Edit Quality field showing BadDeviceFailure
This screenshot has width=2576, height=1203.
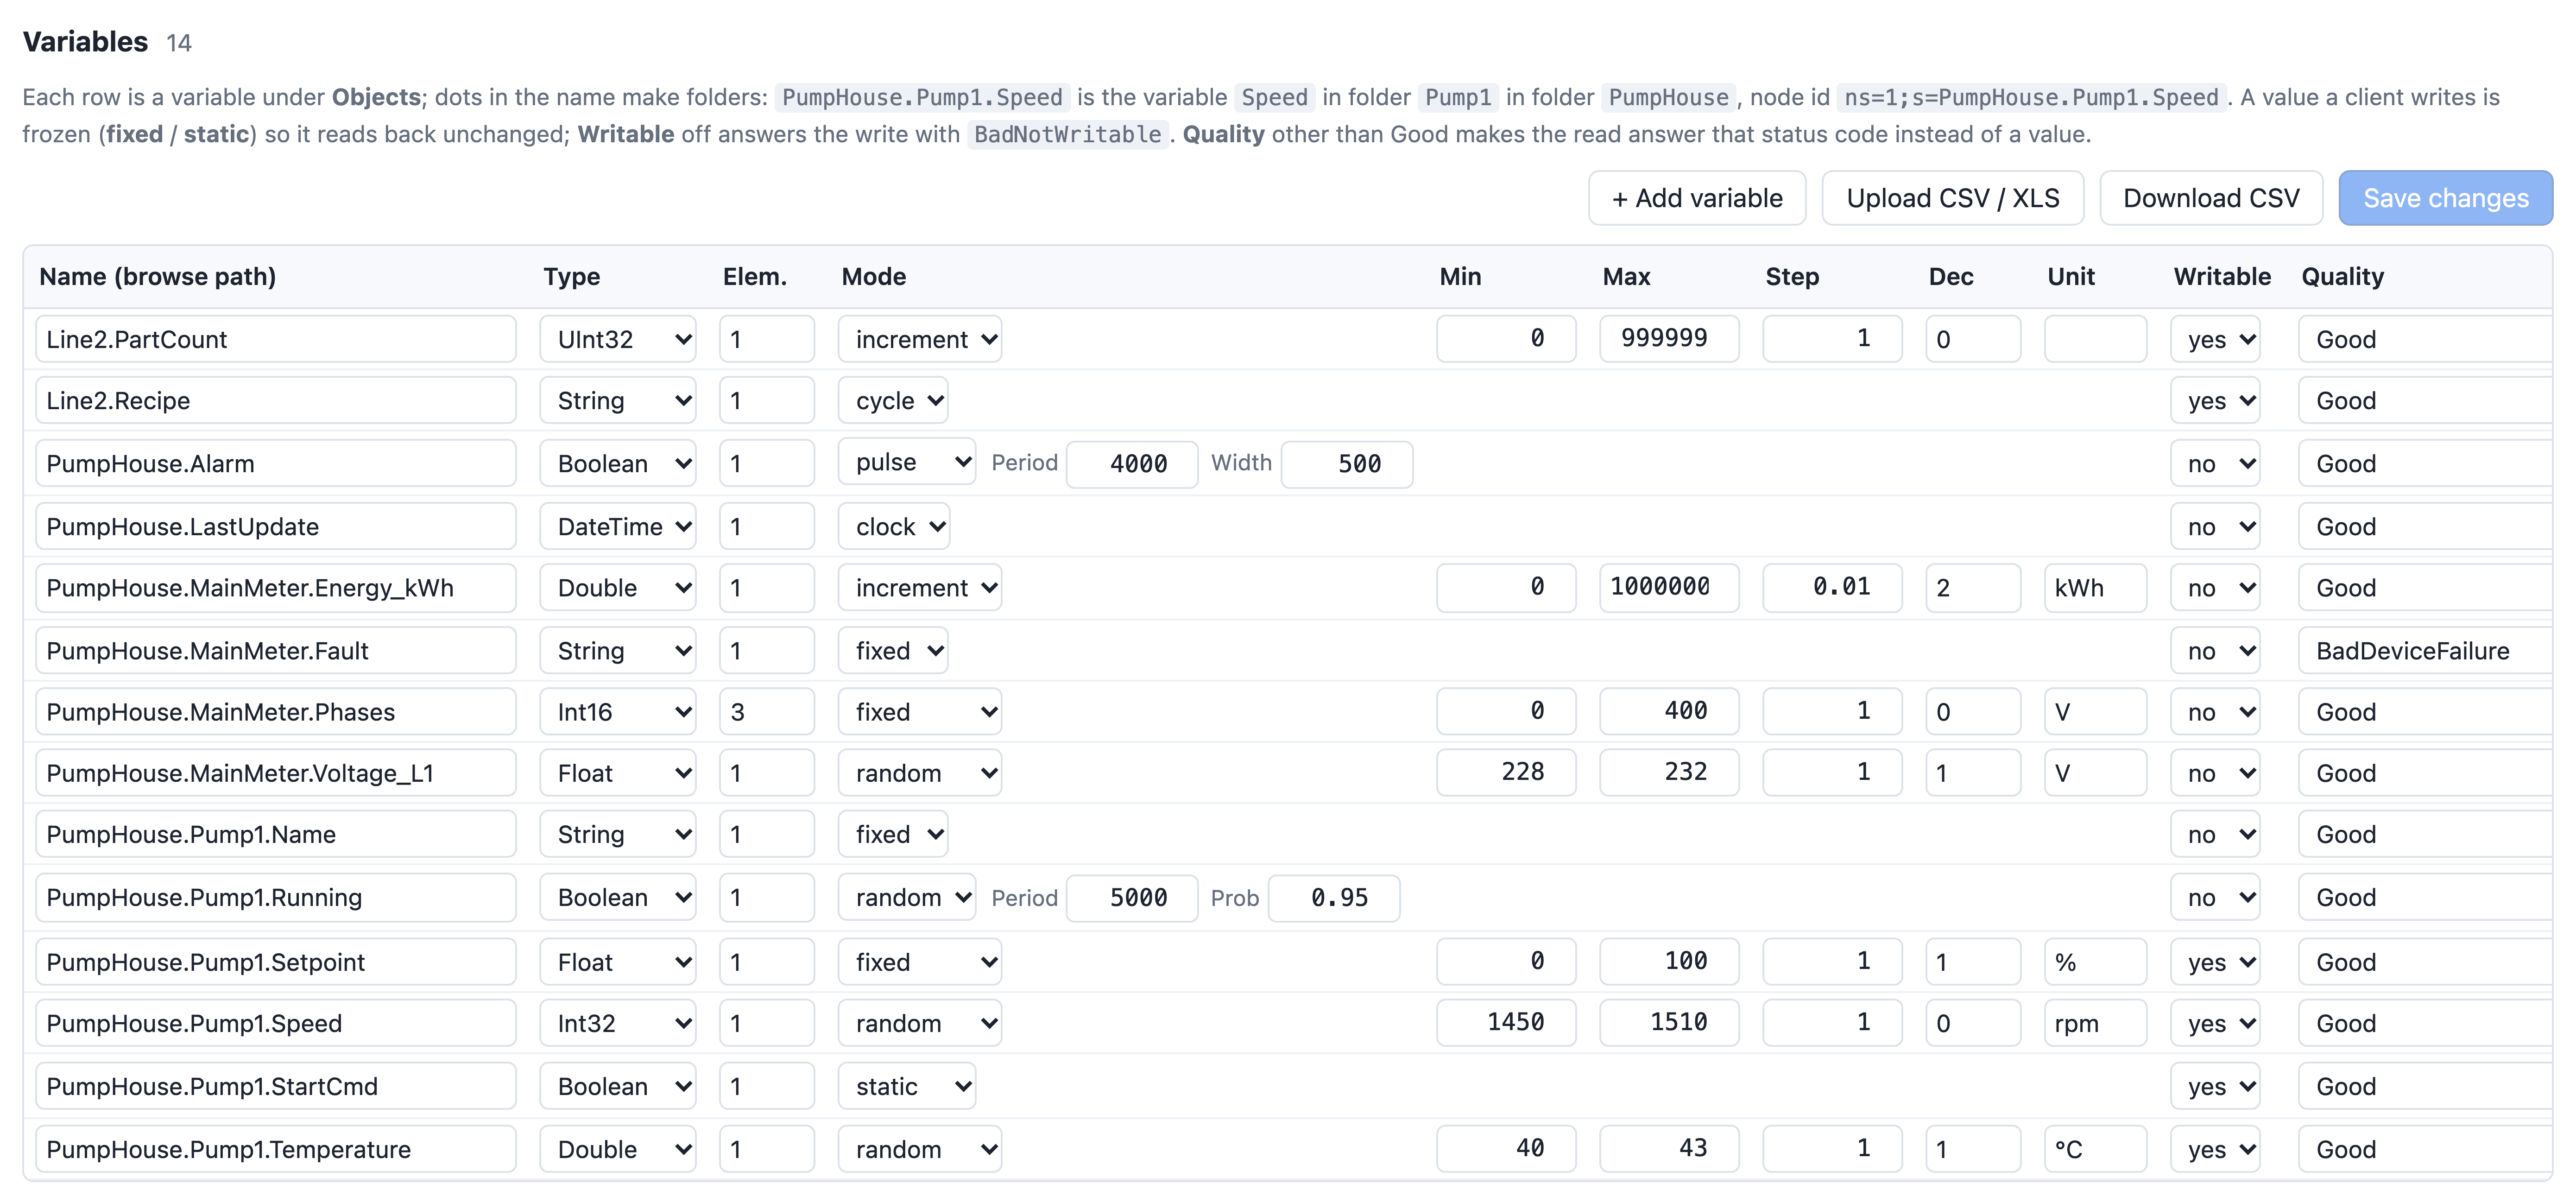2425,651
